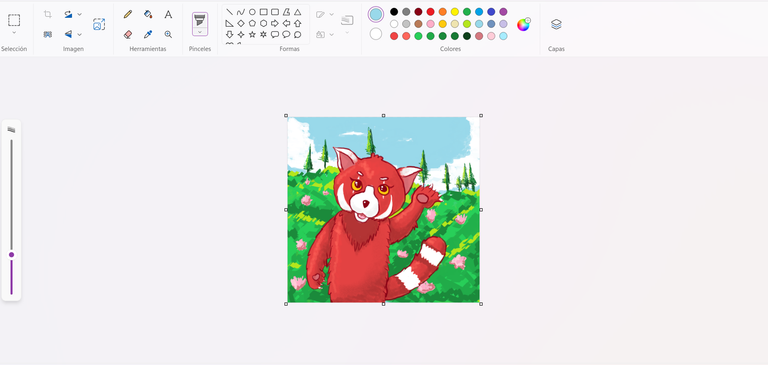Screen dimensions: 768x365
Task: Pick the dark red maroon swatch
Action: click(418, 12)
